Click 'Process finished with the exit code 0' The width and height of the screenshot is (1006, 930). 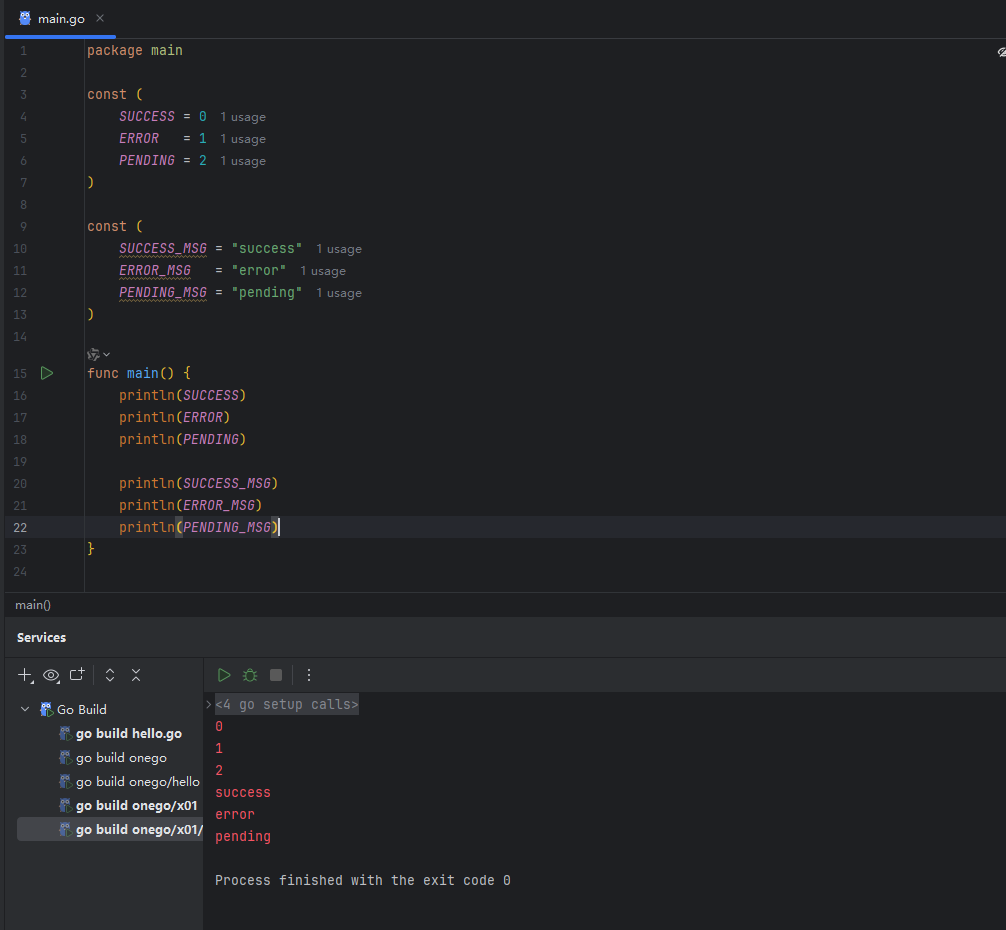(362, 881)
